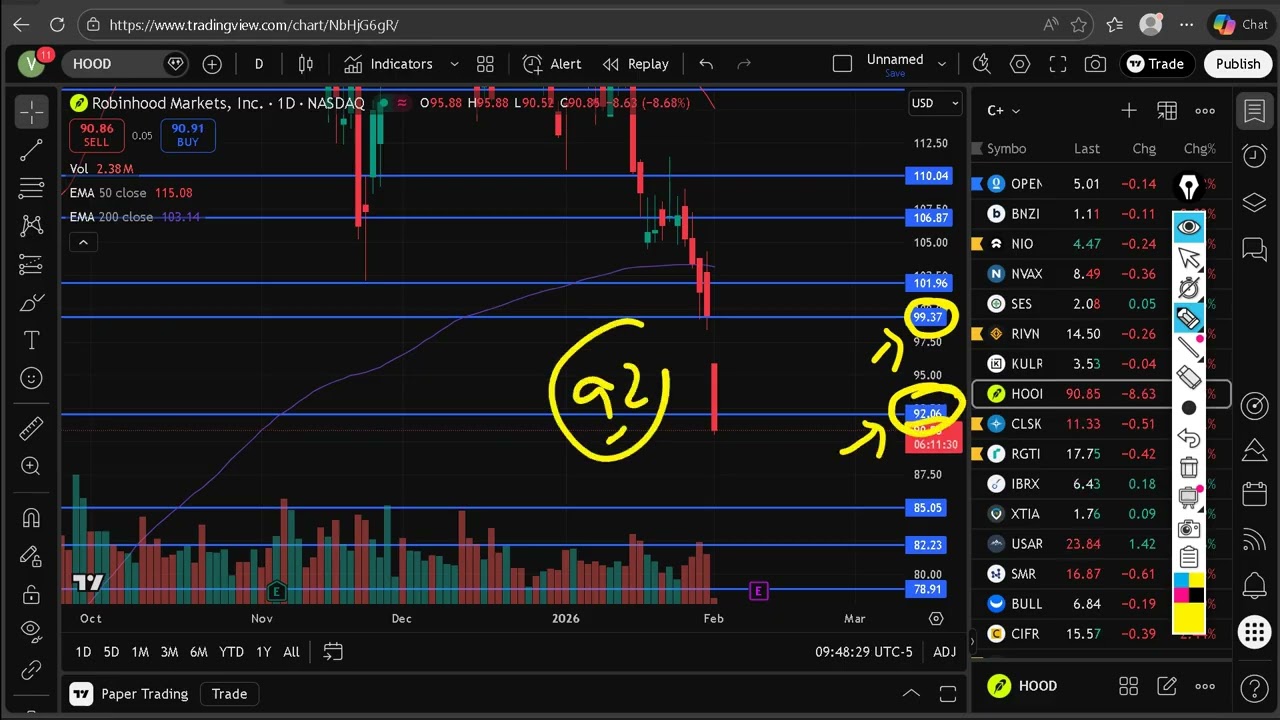The height and width of the screenshot is (720, 1280).
Task: Open the D timeframe interval selector
Action: coord(259,64)
